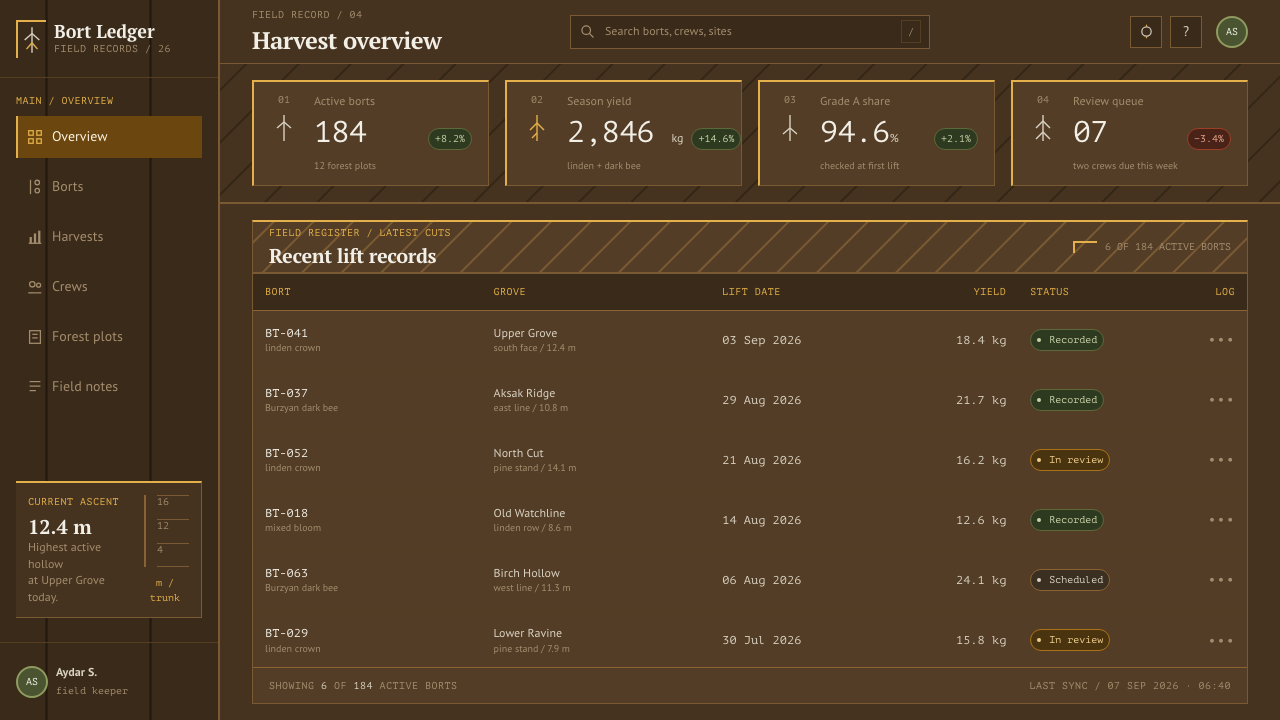Select the BT-037 bort identifier

pos(286,393)
